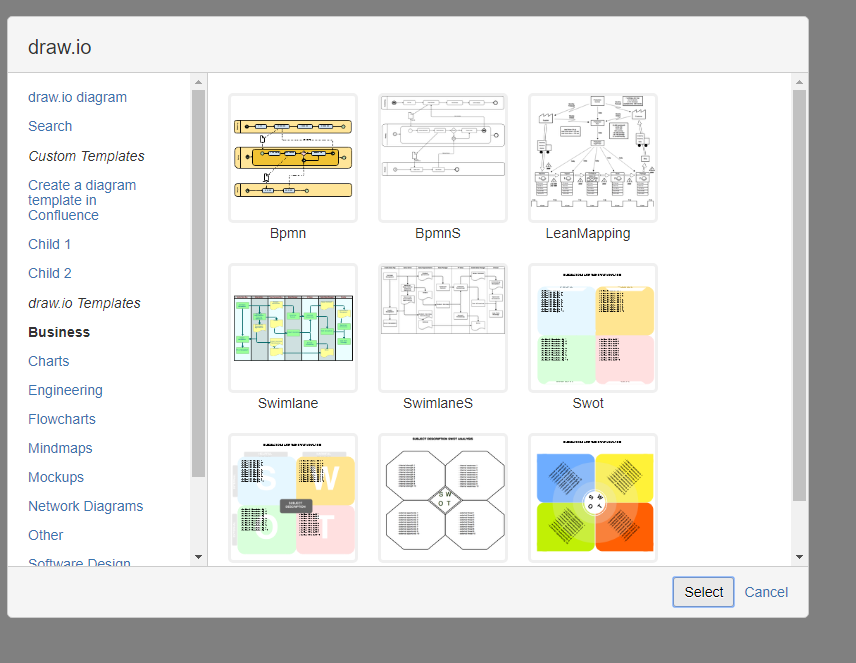This screenshot has width=856, height=663.
Task: Open the Search category in sidebar
Action: [x=50, y=126]
